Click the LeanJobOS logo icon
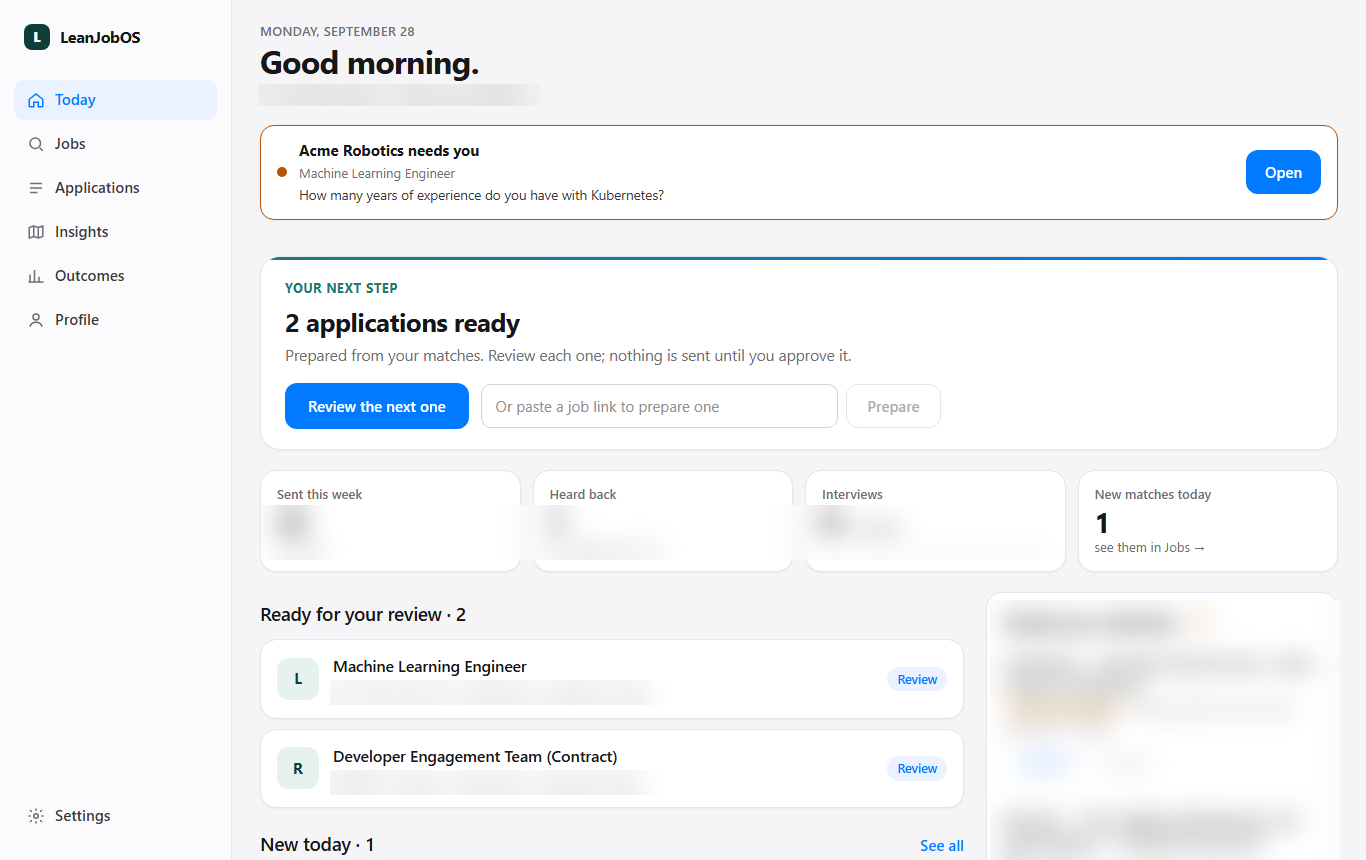Image resolution: width=1366 pixels, height=860 pixels. tap(37, 37)
